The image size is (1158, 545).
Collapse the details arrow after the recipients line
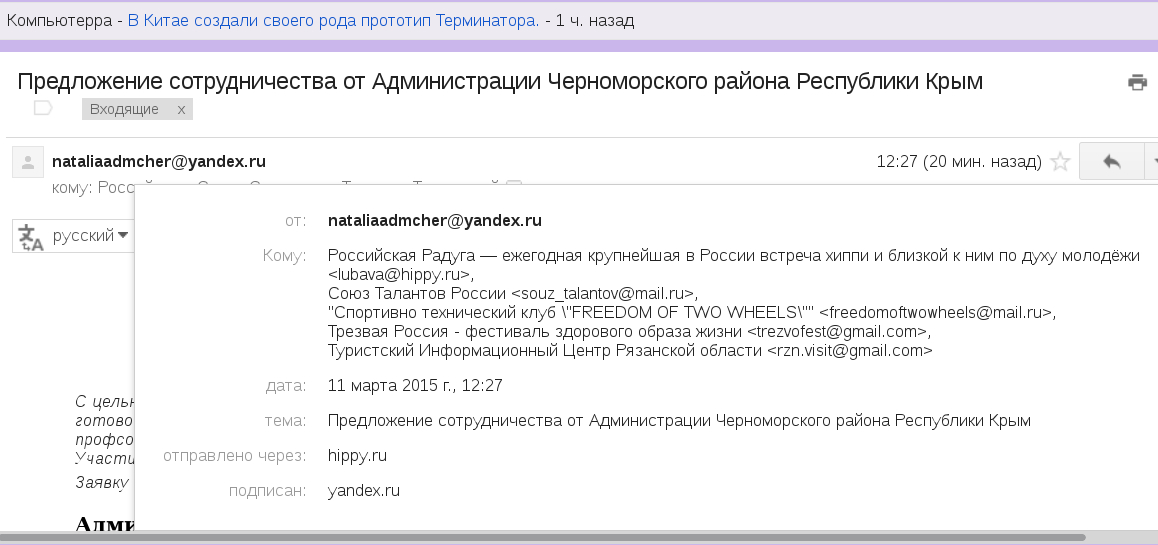pos(514,185)
